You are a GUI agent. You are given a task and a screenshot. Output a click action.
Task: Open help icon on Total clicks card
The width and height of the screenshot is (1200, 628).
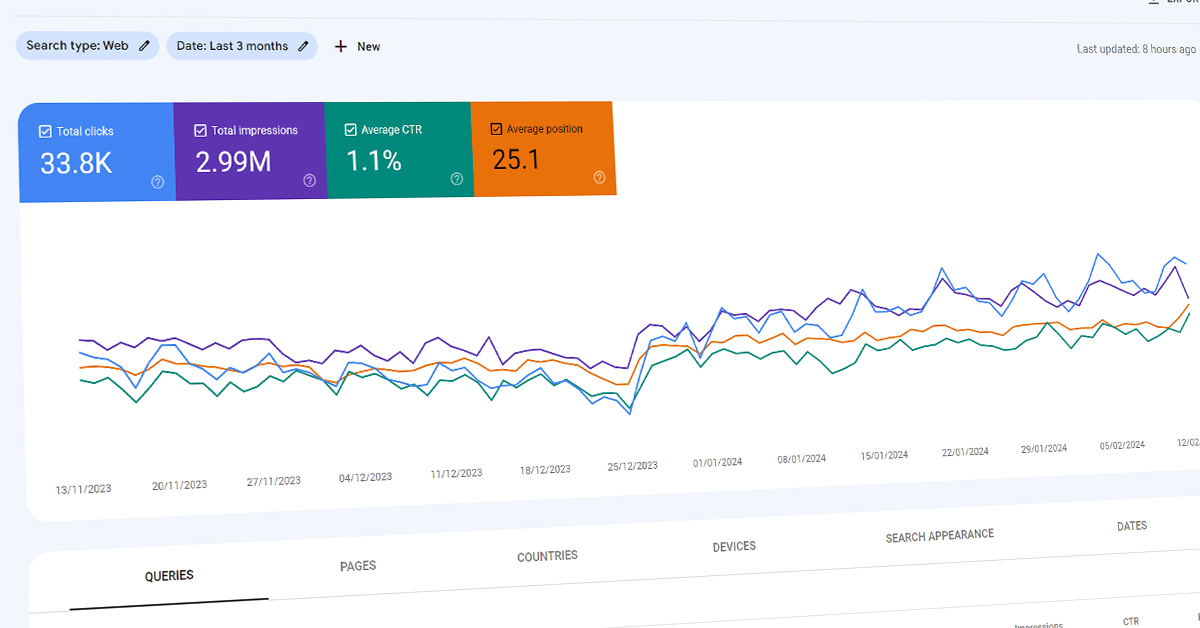pyautogui.click(x=158, y=181)
